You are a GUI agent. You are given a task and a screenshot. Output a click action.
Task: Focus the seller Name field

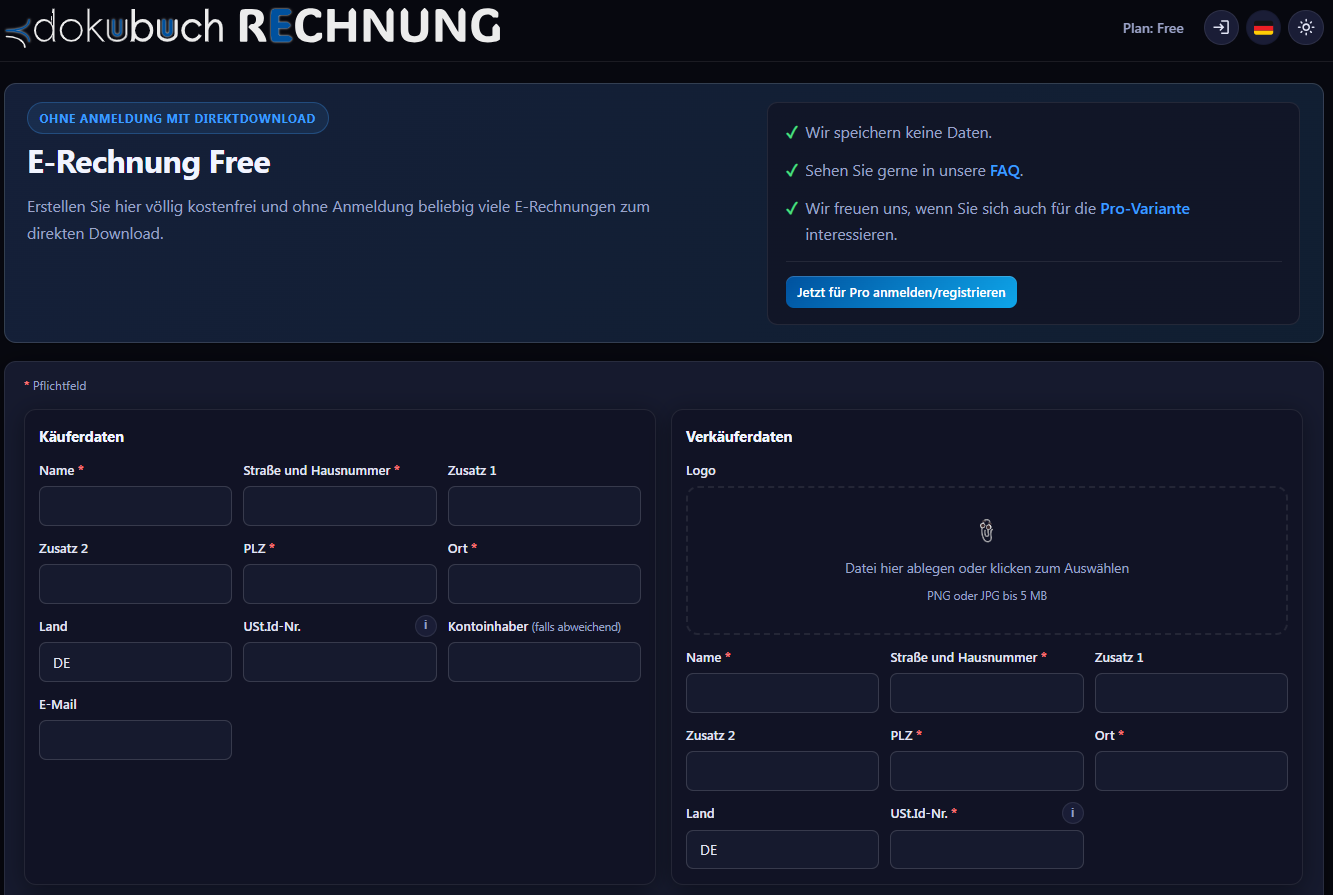[x=782, y=693]
